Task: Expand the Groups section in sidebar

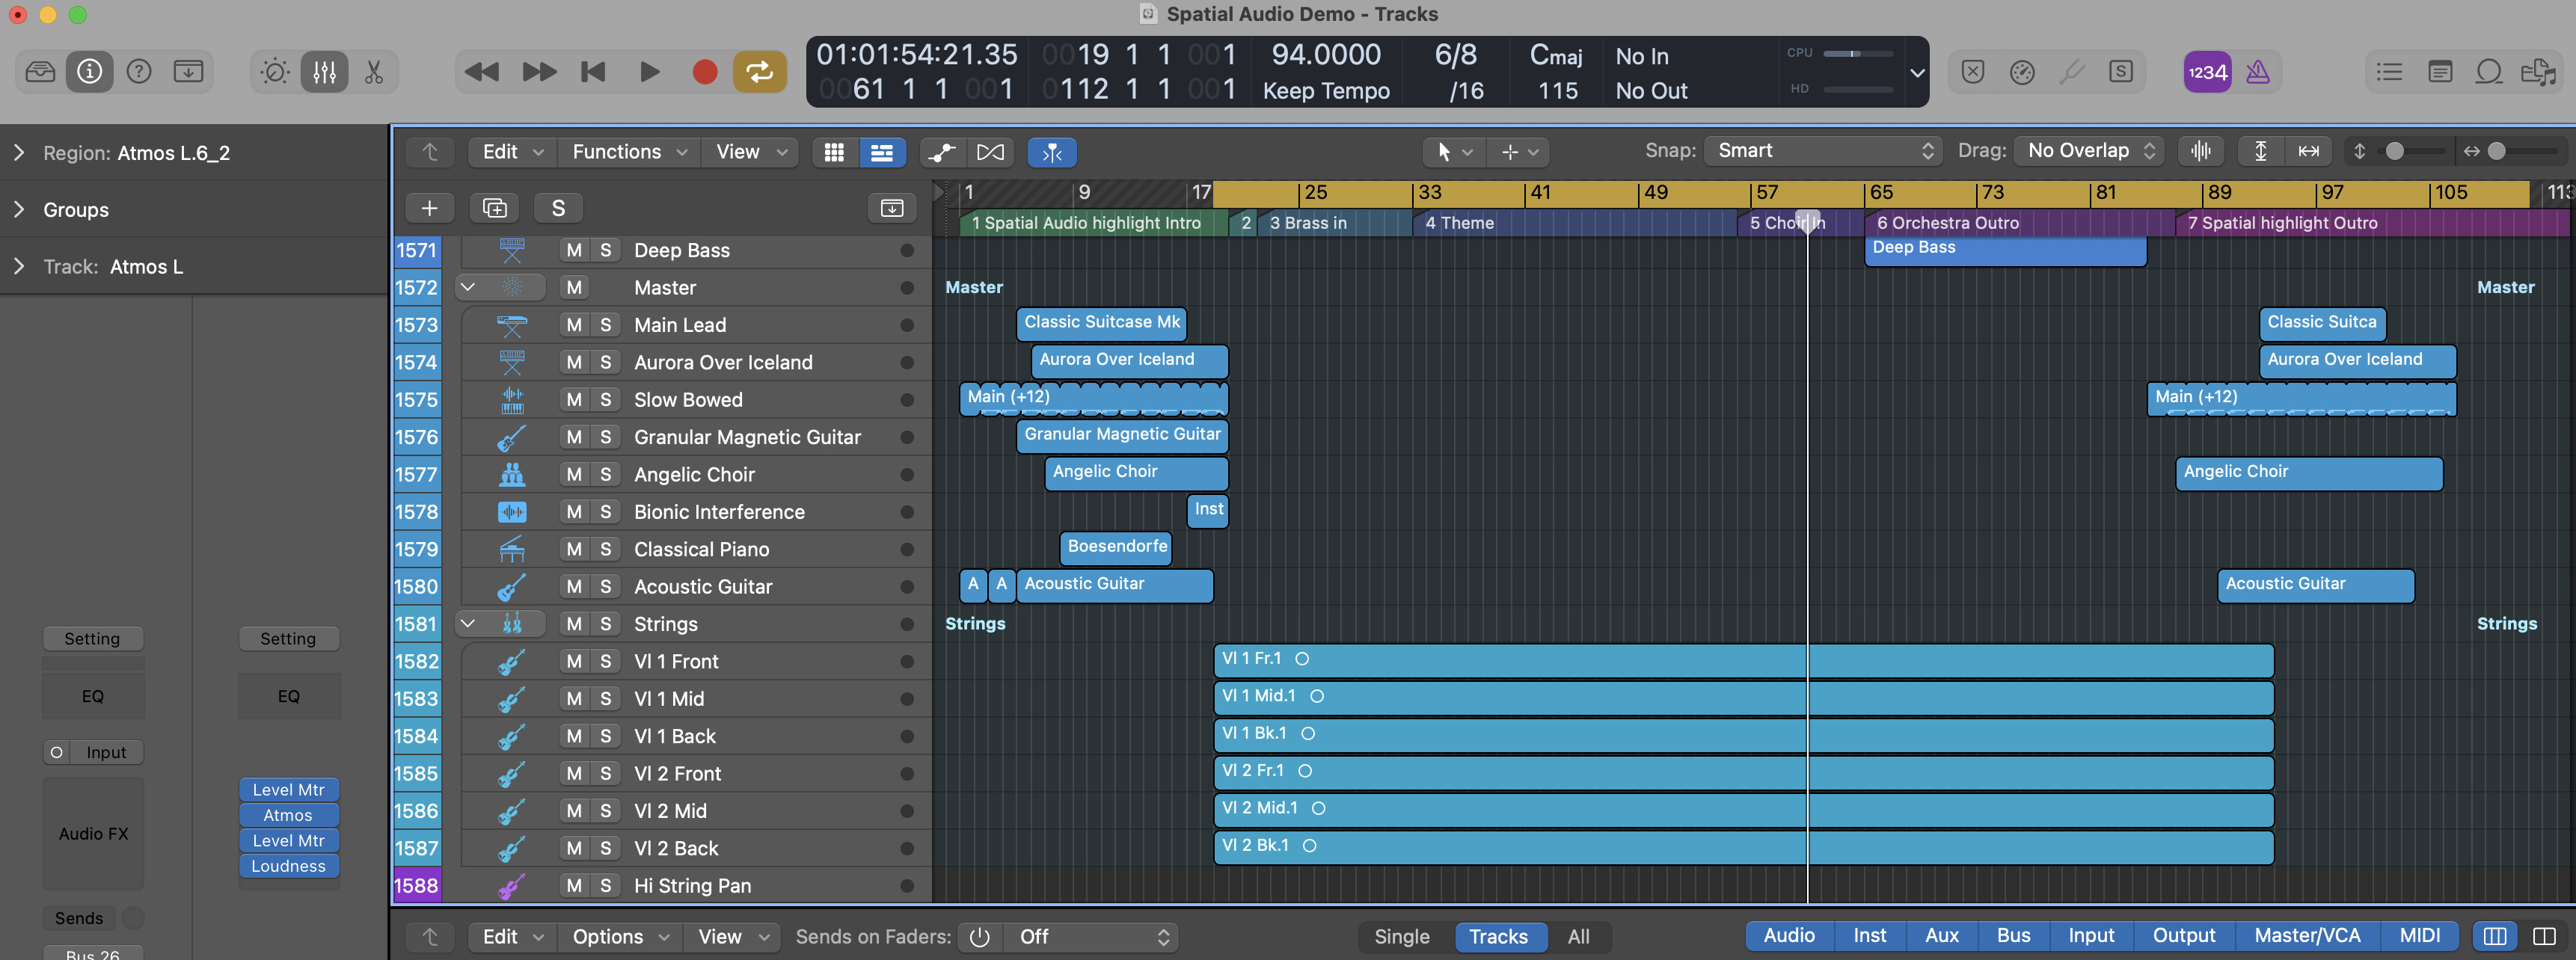Action: click(x=18, y=210)
